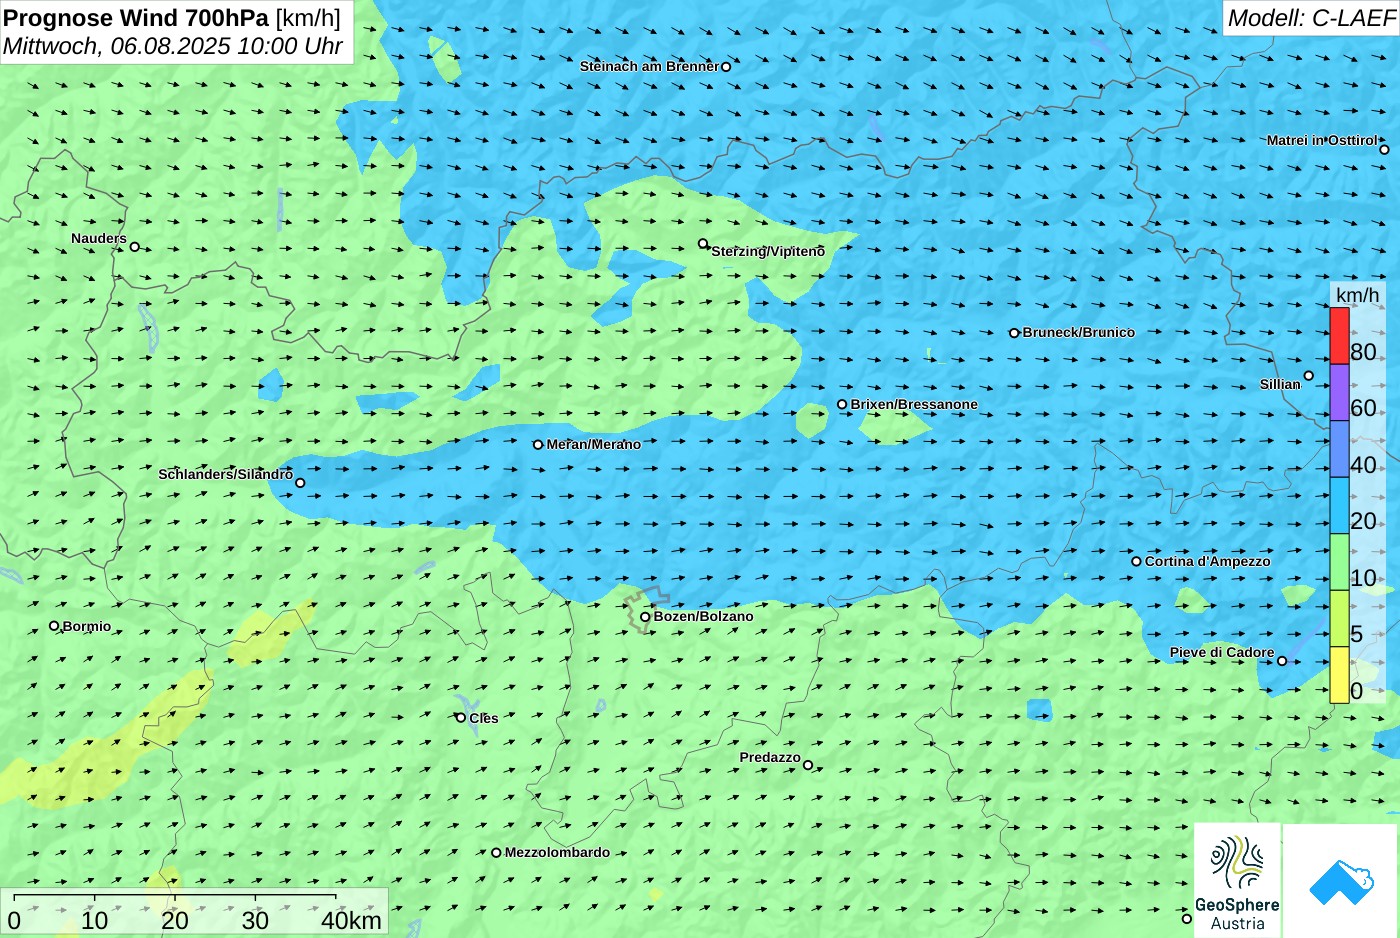Image resolution: width=1400 pixels, height=938 pixels.
Task: Click the 'Brixen/Bressanone' town label
Action: 914,404
